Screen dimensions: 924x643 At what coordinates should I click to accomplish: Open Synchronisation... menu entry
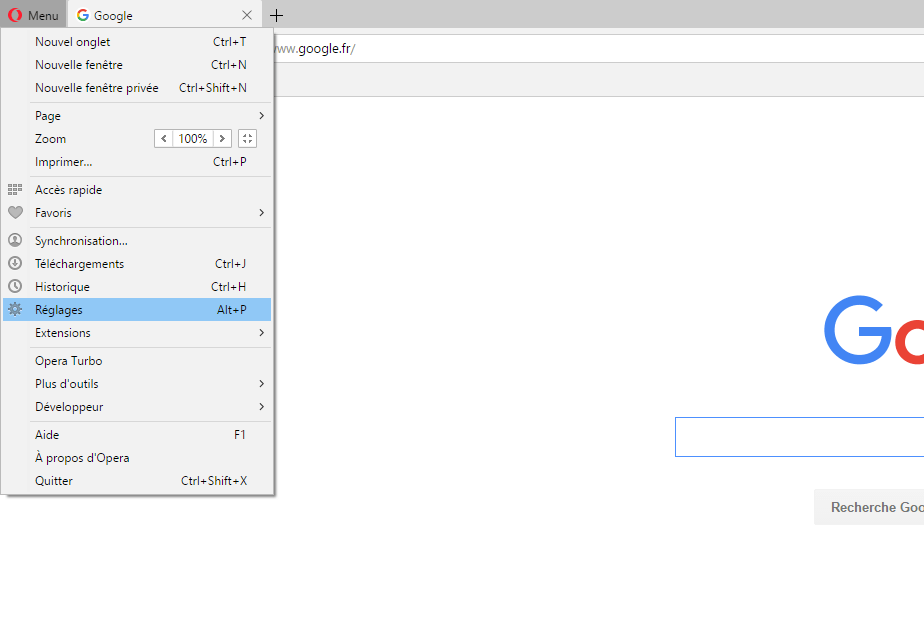pyautogui.click(x=137, y=240)
